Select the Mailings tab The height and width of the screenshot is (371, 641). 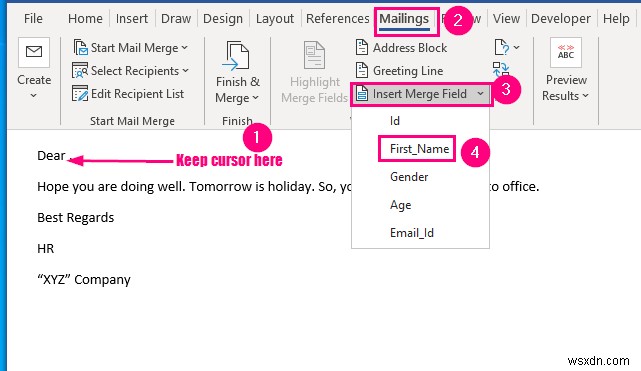point(404,19)
